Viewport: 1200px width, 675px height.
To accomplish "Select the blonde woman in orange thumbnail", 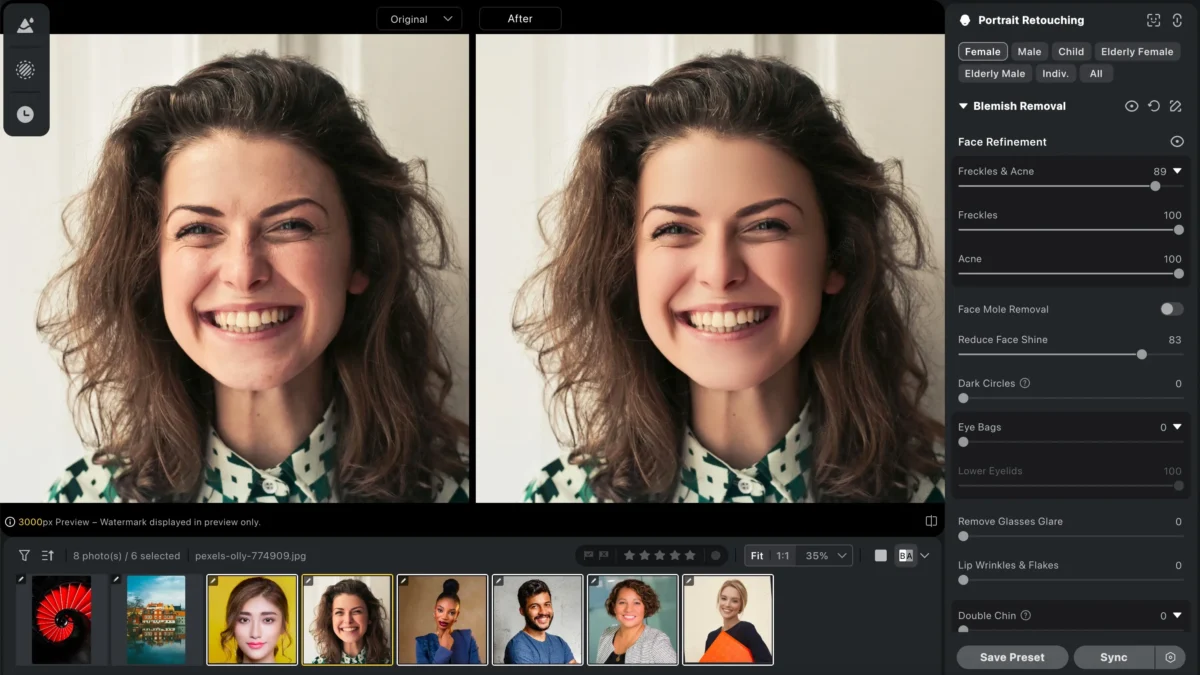I will pyautogui.click(x=727, y=619).
